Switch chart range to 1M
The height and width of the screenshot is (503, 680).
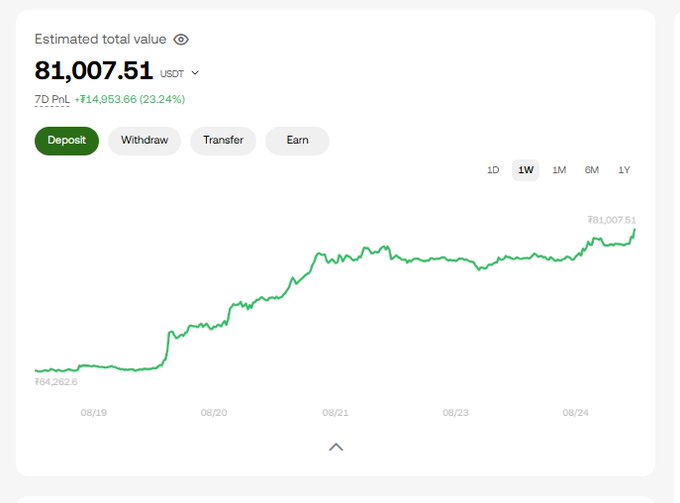click(x=559, y=170)
